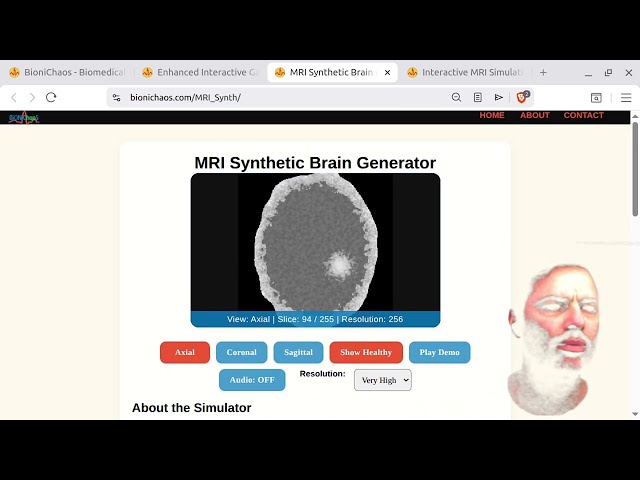Close the MRI Synthetic Brain tab
Viewport: 640px width, 480px height.
coord(387,73)
